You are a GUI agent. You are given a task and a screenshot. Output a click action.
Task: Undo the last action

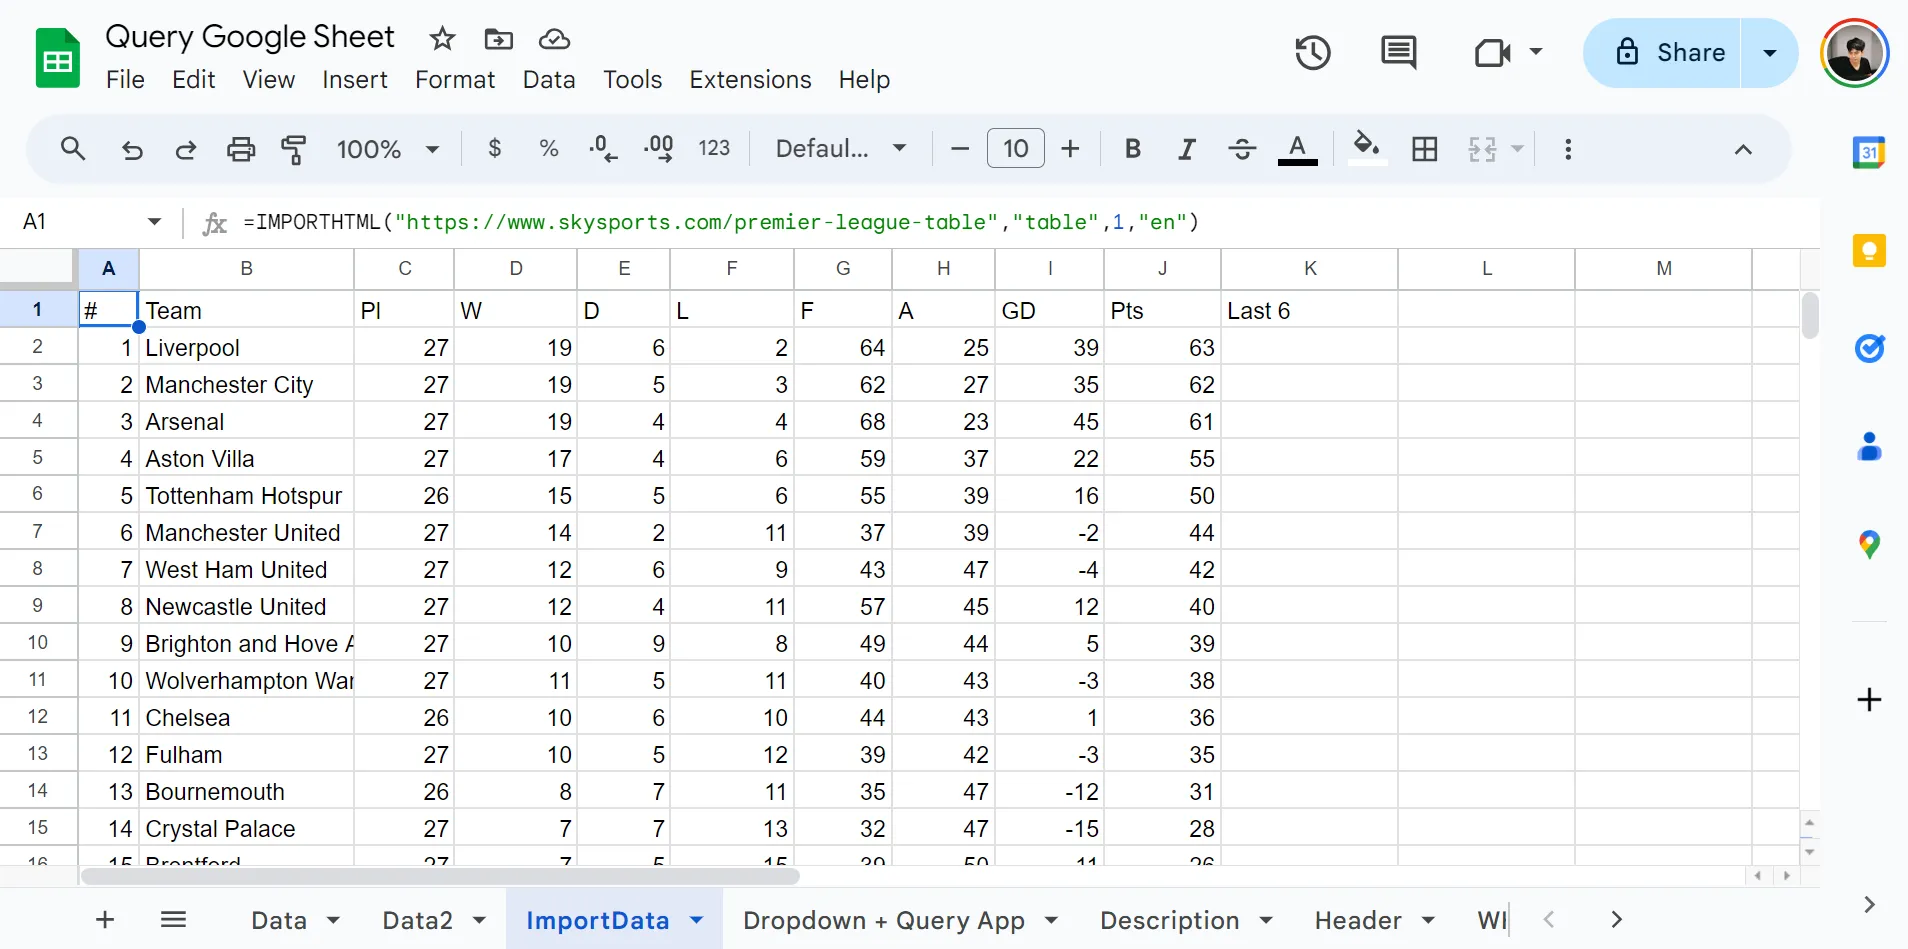[x=132, y=150]
